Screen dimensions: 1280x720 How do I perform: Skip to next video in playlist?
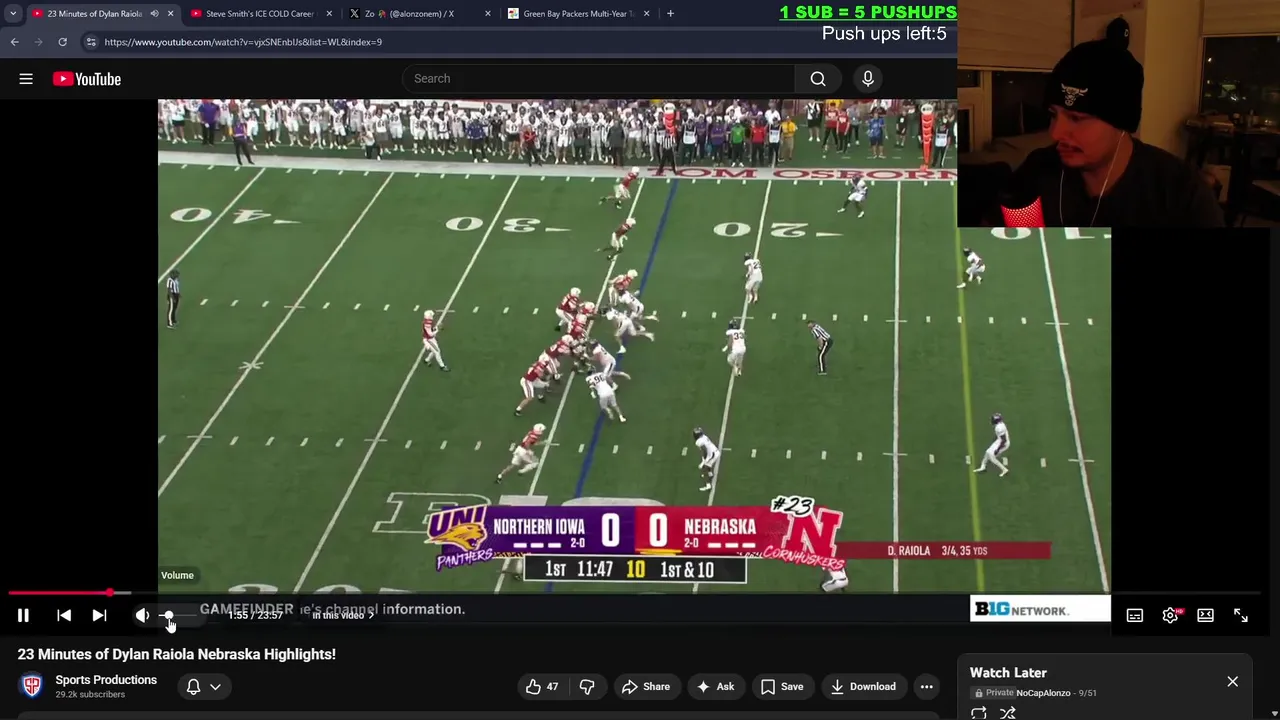click(x=99, y=616)
